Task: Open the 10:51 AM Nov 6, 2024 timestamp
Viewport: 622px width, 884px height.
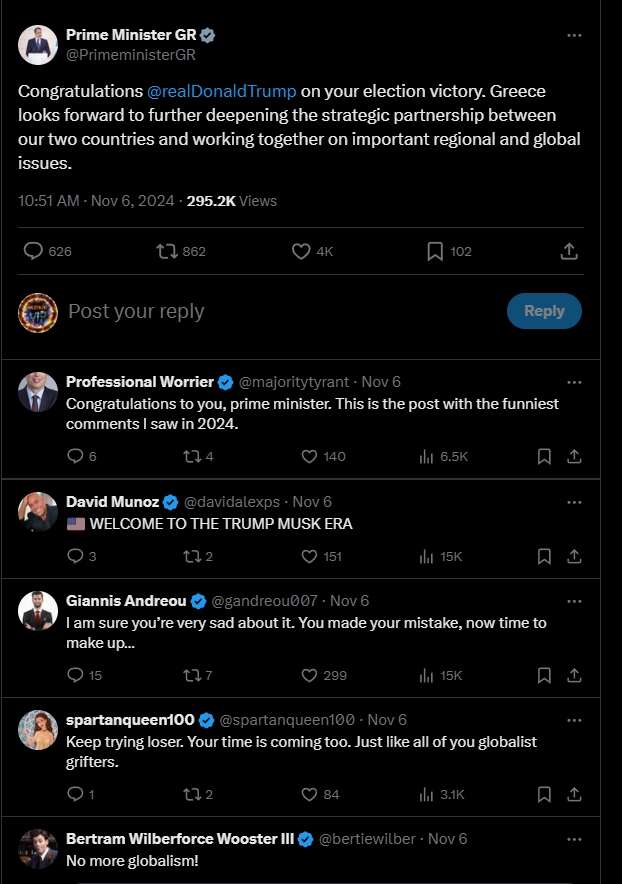Action: click(97, 200)
